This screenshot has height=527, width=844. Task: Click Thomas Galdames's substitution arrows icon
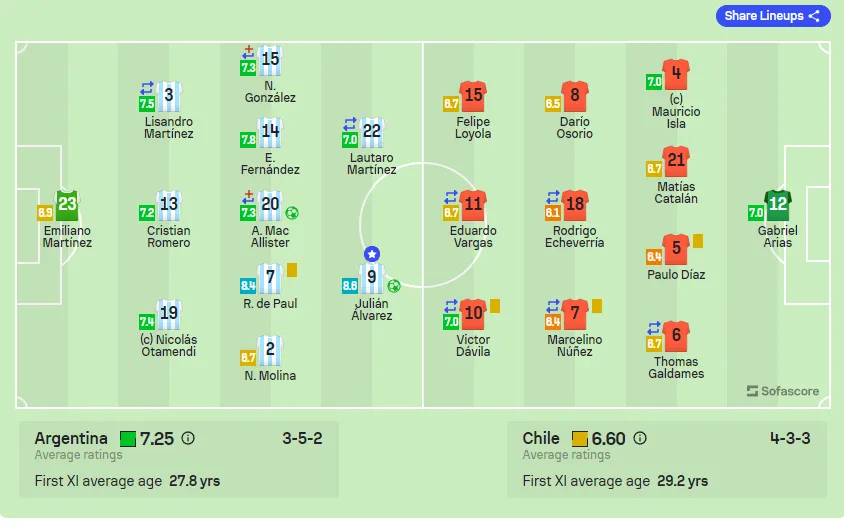tap(653, 328)
